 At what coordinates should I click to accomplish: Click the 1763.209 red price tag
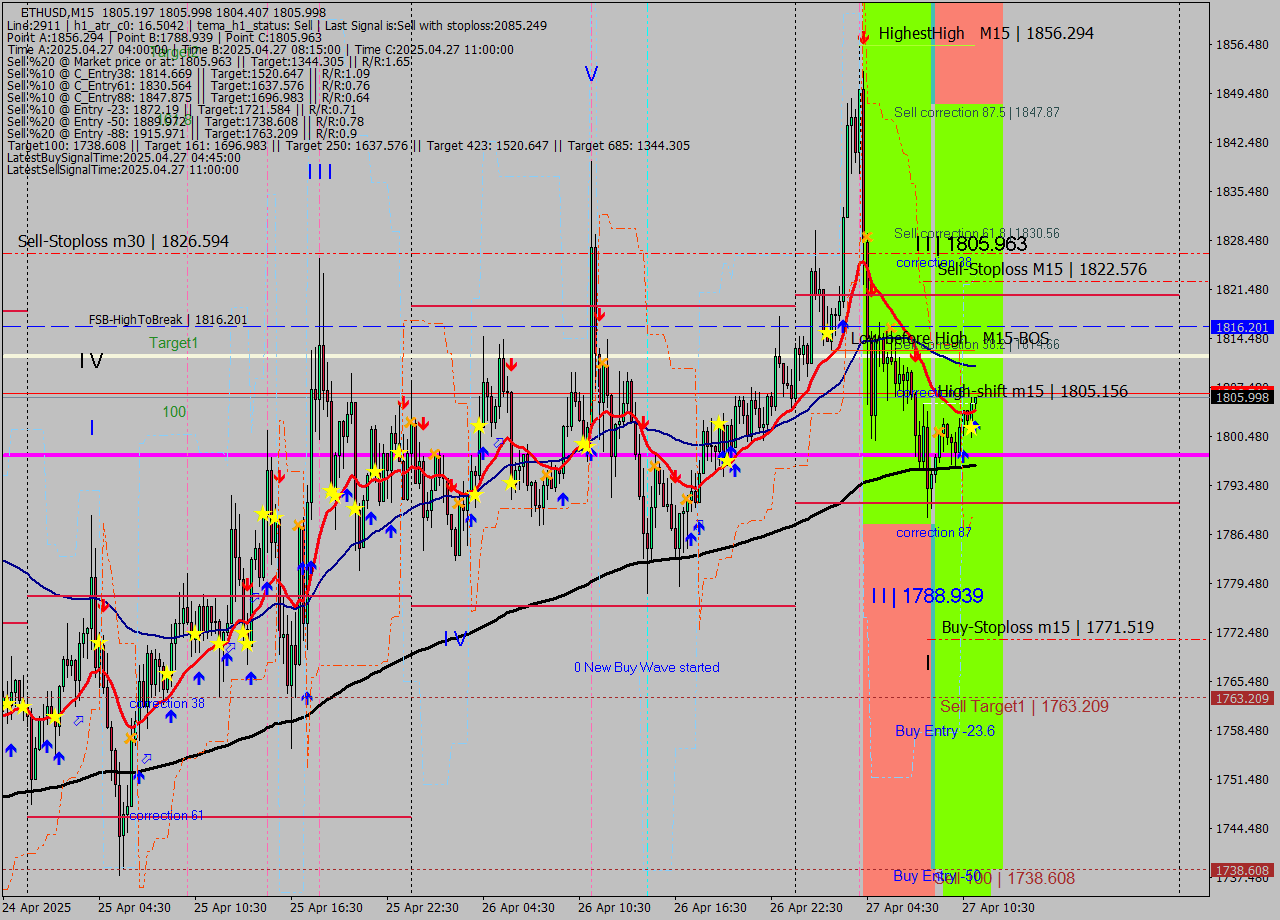coord(1240,698)
